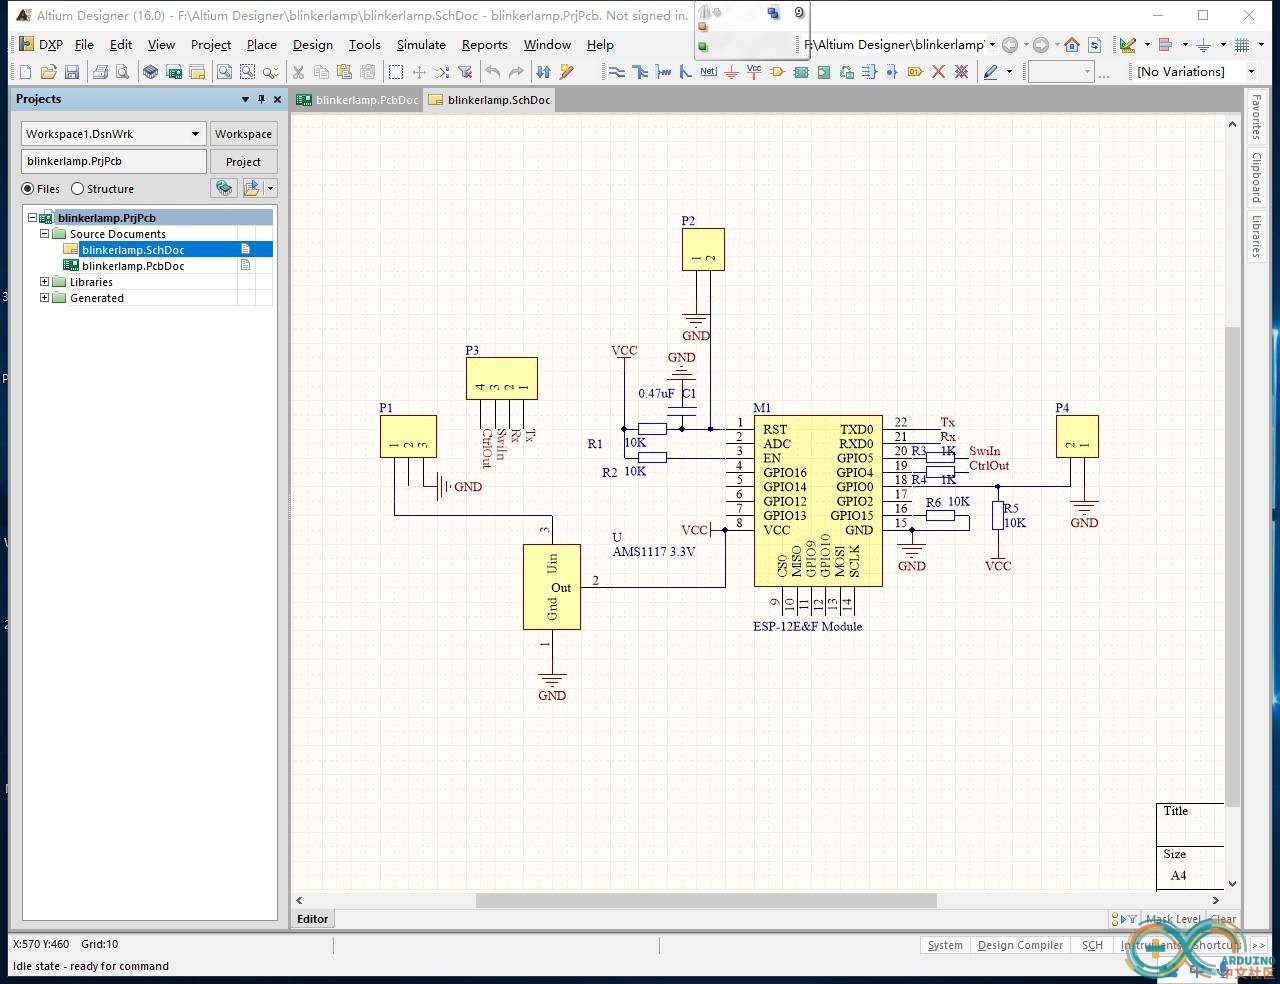Click the Redo arrow icon
The height and width of the screenshot is (984, 1280).
[x=516, y=72]
